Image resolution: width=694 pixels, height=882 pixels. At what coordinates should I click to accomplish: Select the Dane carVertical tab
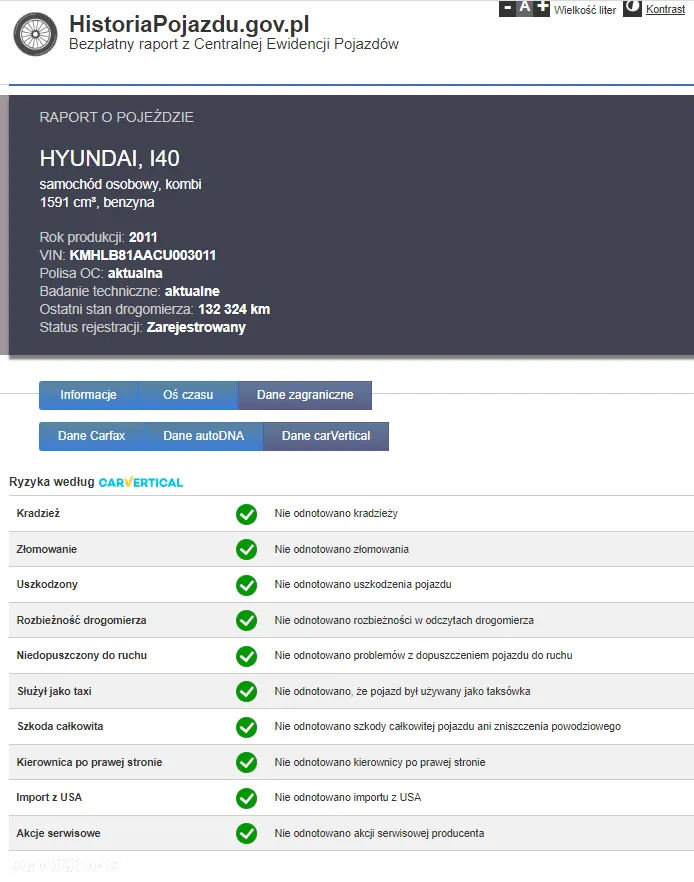326,436
